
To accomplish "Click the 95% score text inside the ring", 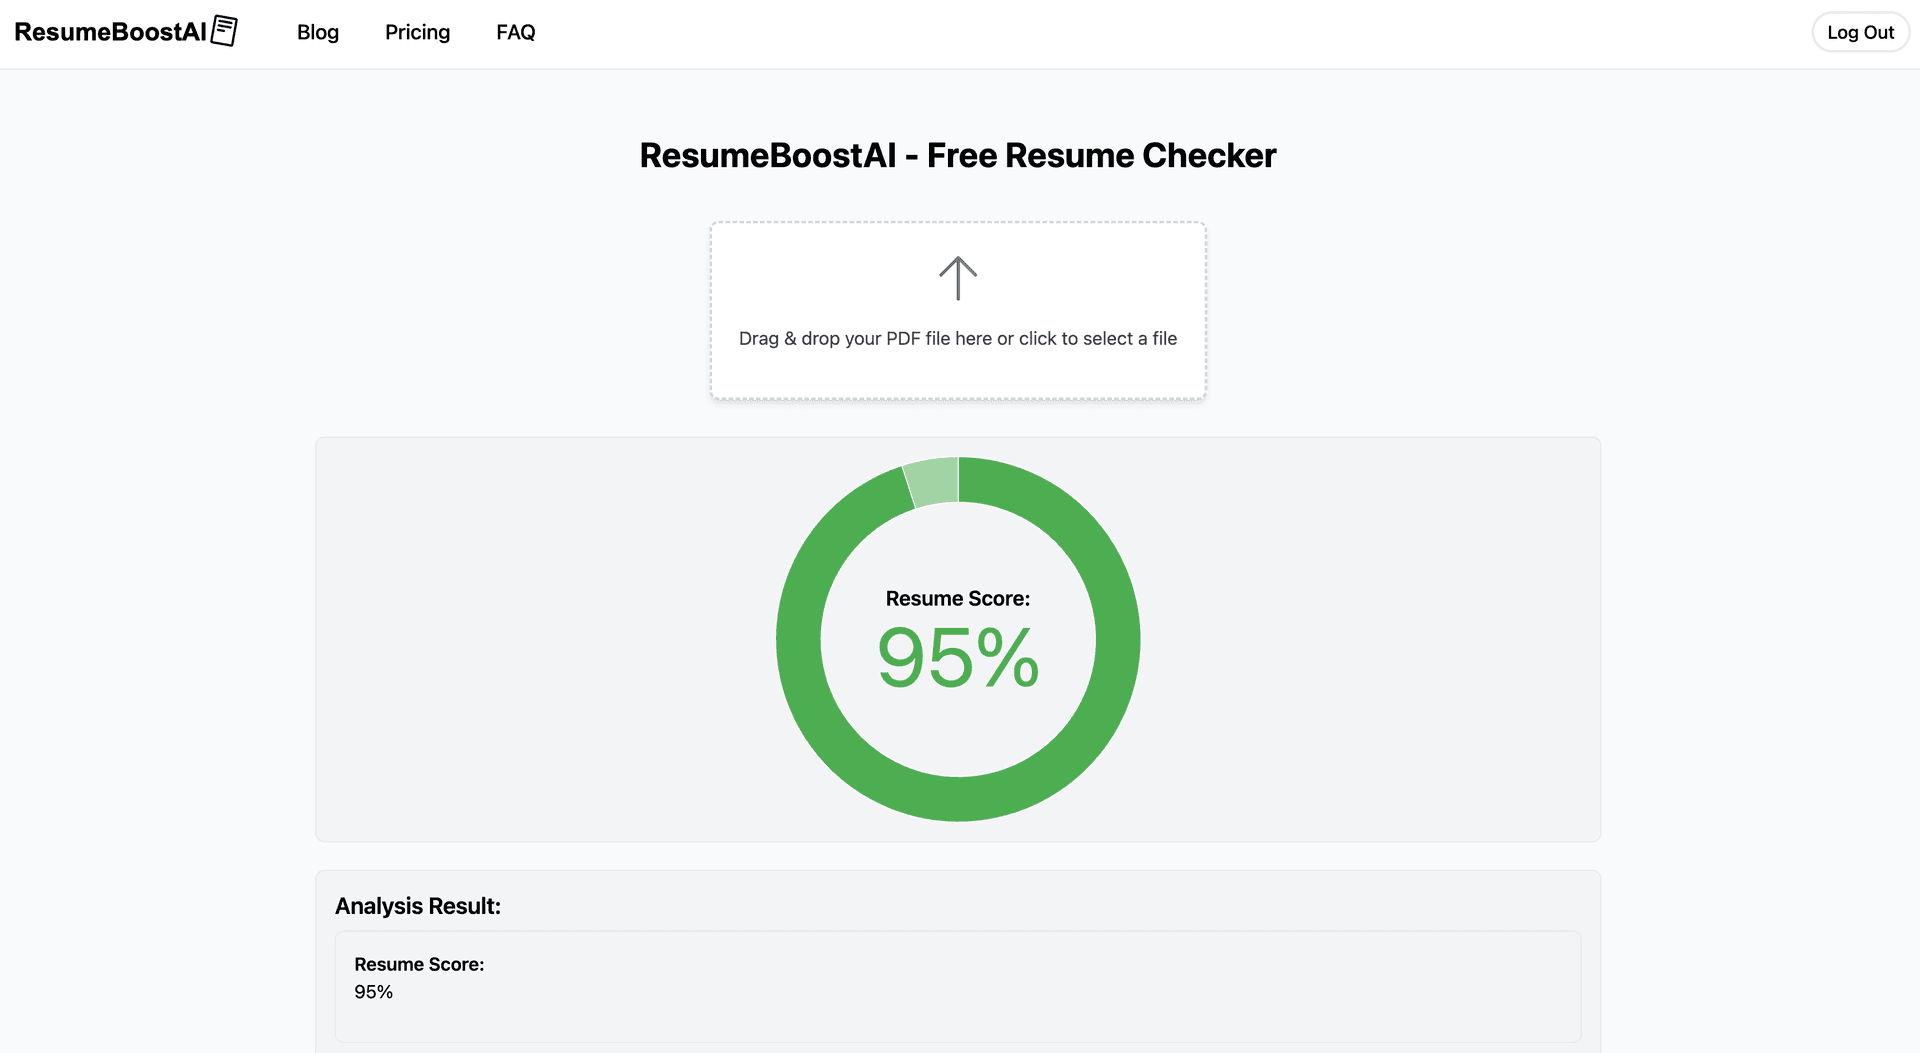I will [957, 655].
